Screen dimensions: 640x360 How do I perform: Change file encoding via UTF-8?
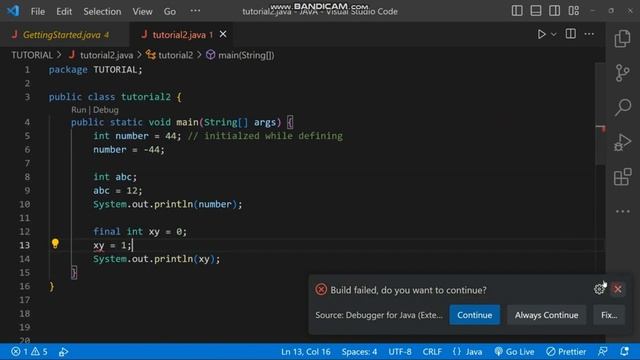(400, 351)
